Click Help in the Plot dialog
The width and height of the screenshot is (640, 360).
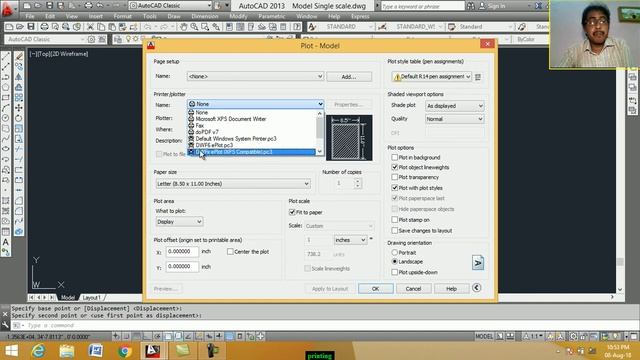click(x=451, y=289)
